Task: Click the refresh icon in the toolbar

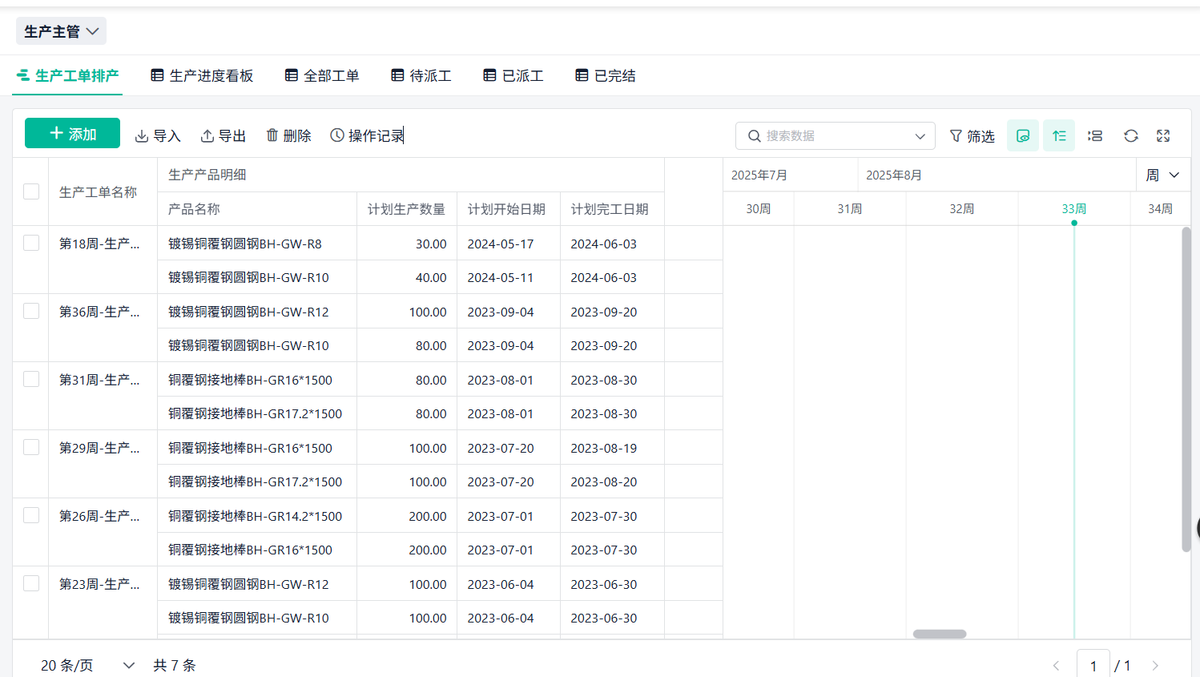Action: pyautogui.click(x=1131, y=136)
